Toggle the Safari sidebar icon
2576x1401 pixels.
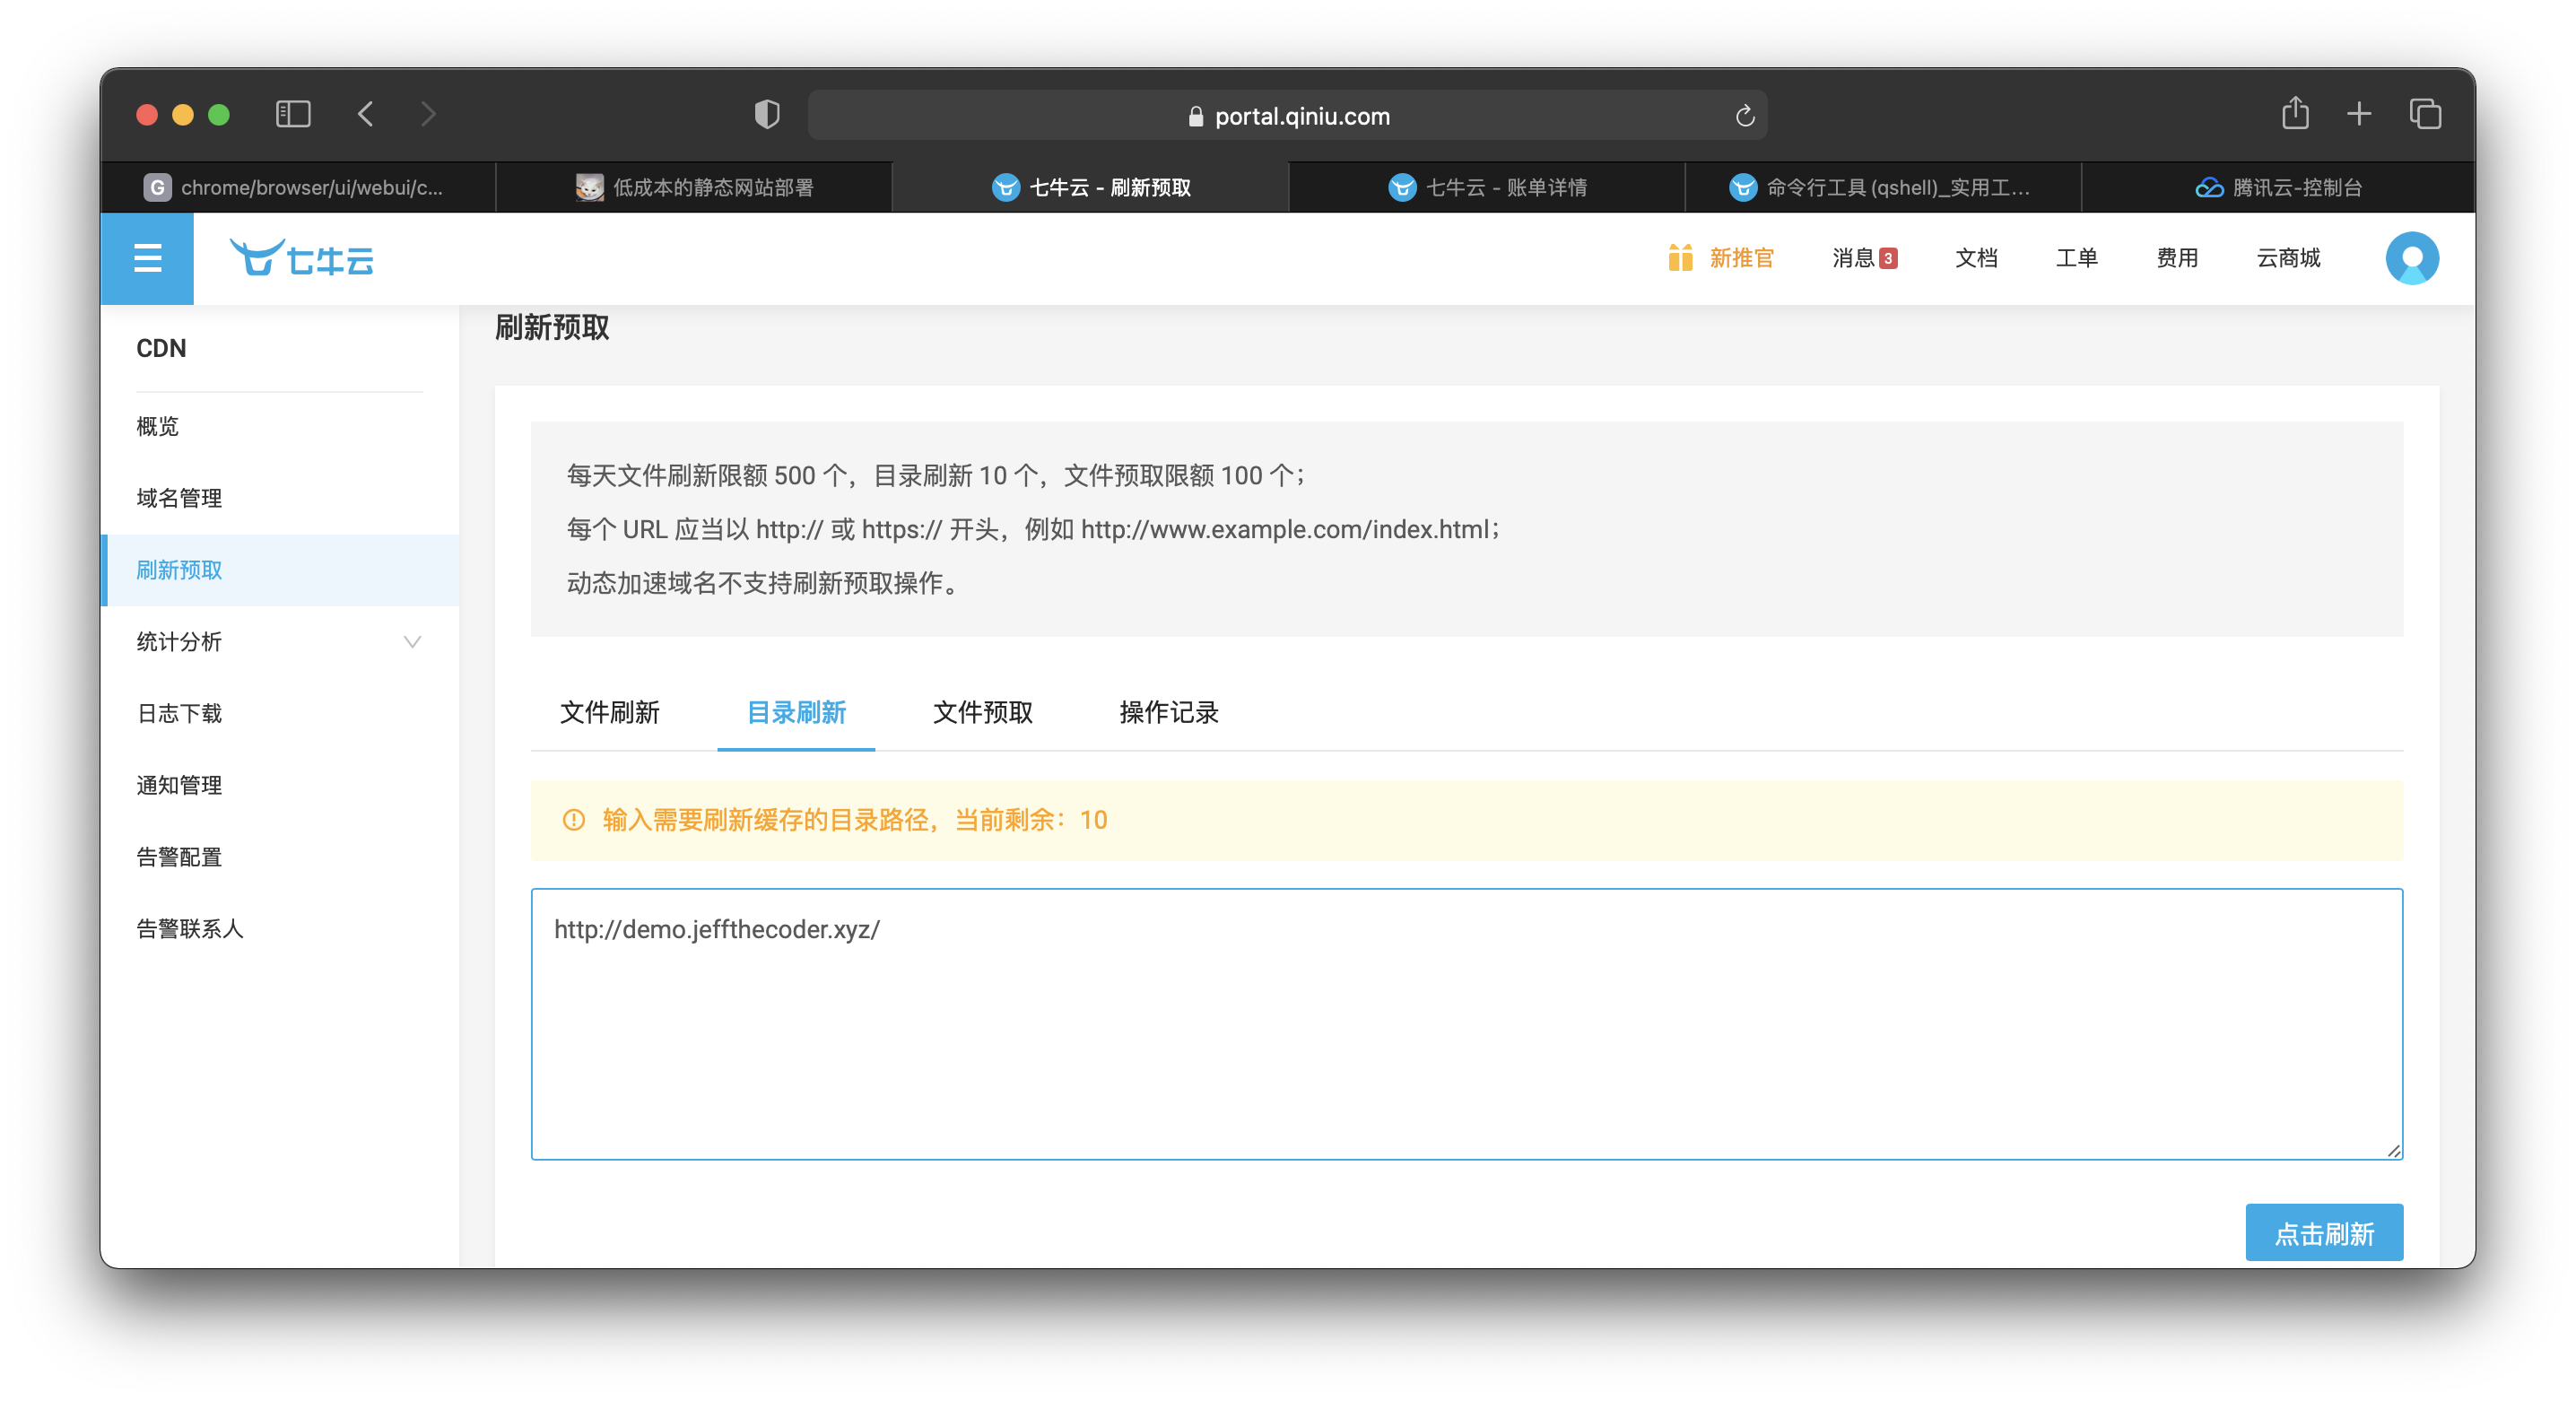[293, 114]
